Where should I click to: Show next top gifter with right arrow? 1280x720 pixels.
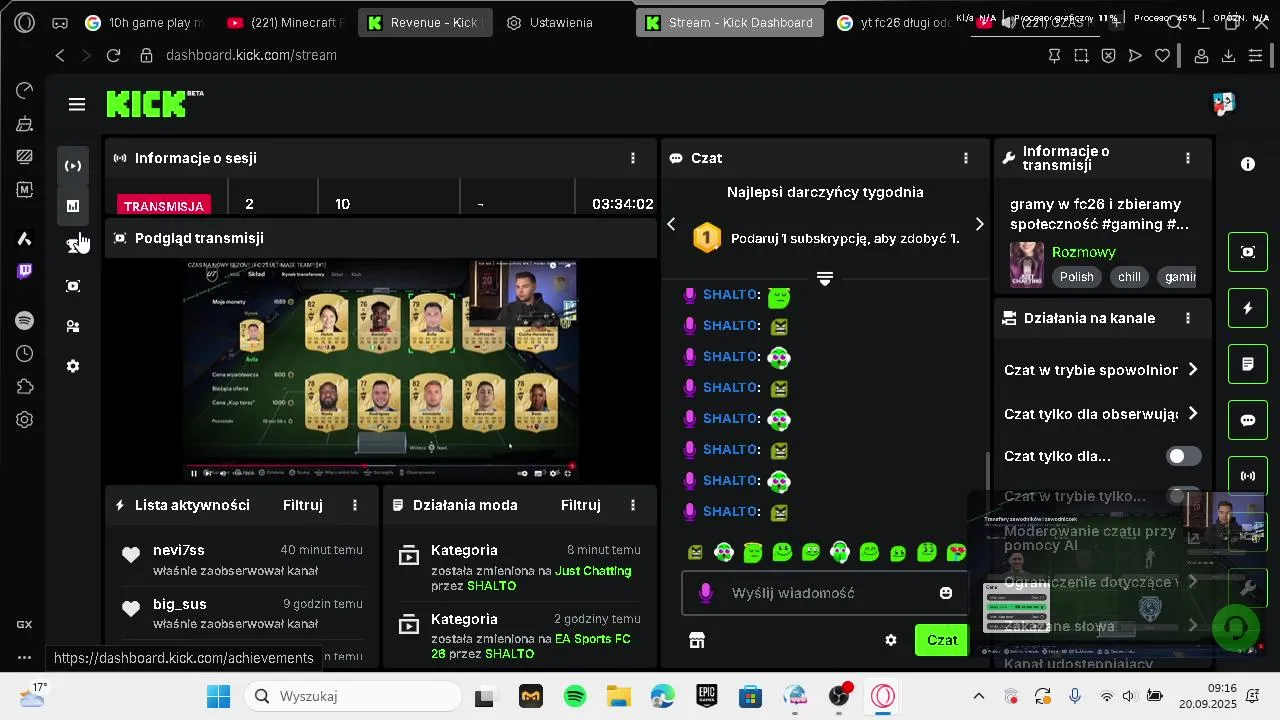979,224
